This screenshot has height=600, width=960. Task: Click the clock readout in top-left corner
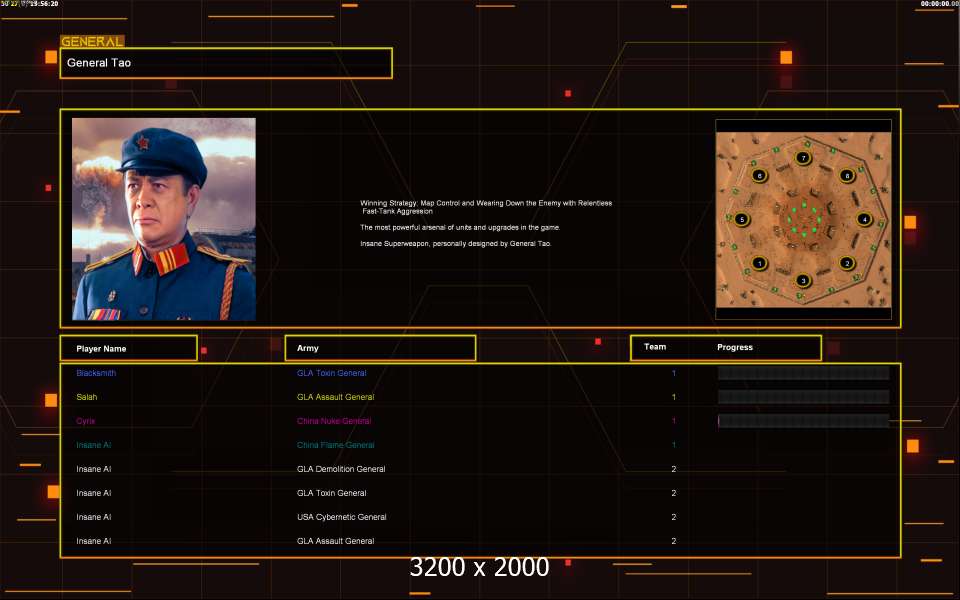click(30, 4)
